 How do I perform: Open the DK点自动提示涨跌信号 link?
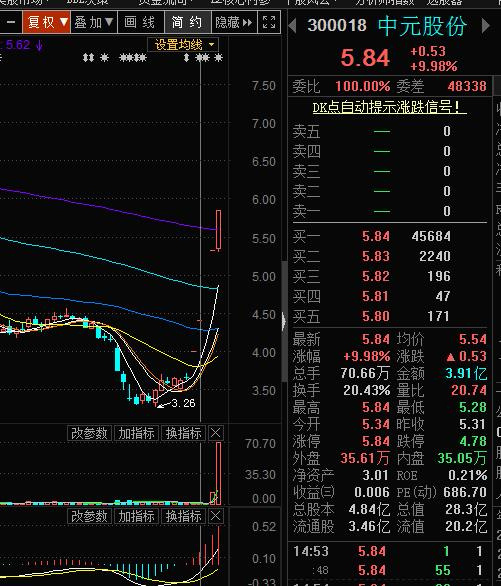click(x=389, y=108)
